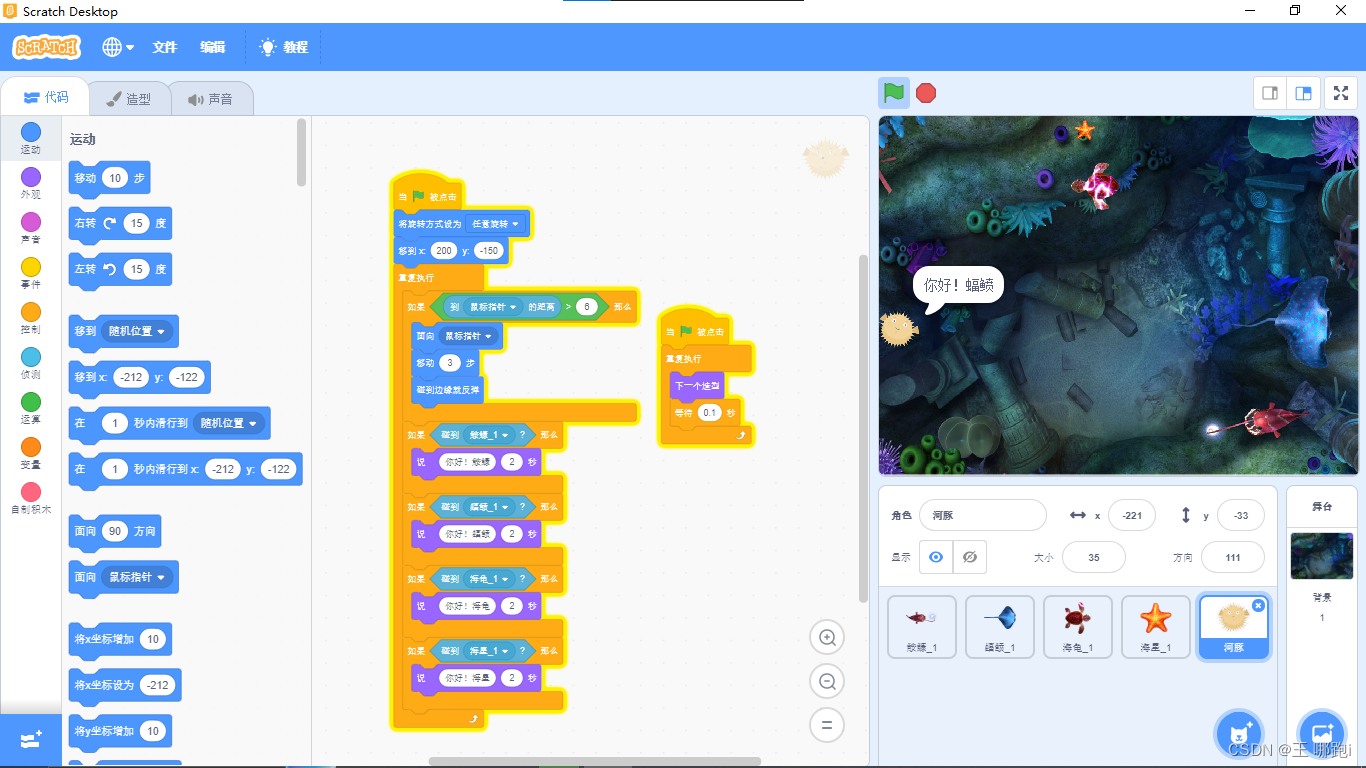Select the 蝠鲼_1 sprite thumbnail

click(1000, 627)
